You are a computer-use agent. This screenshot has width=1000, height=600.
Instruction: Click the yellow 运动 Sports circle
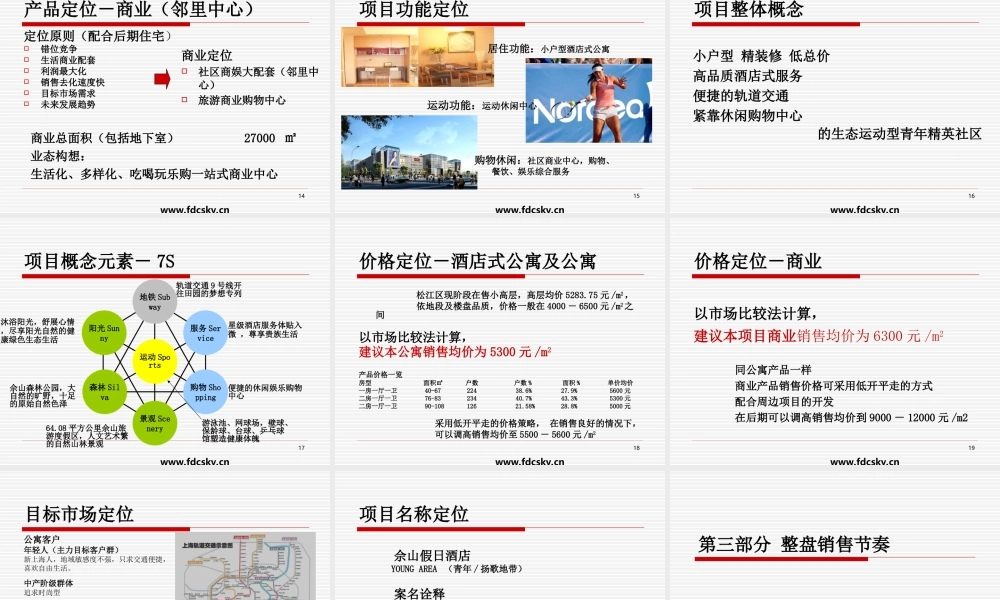coord(154,361)
